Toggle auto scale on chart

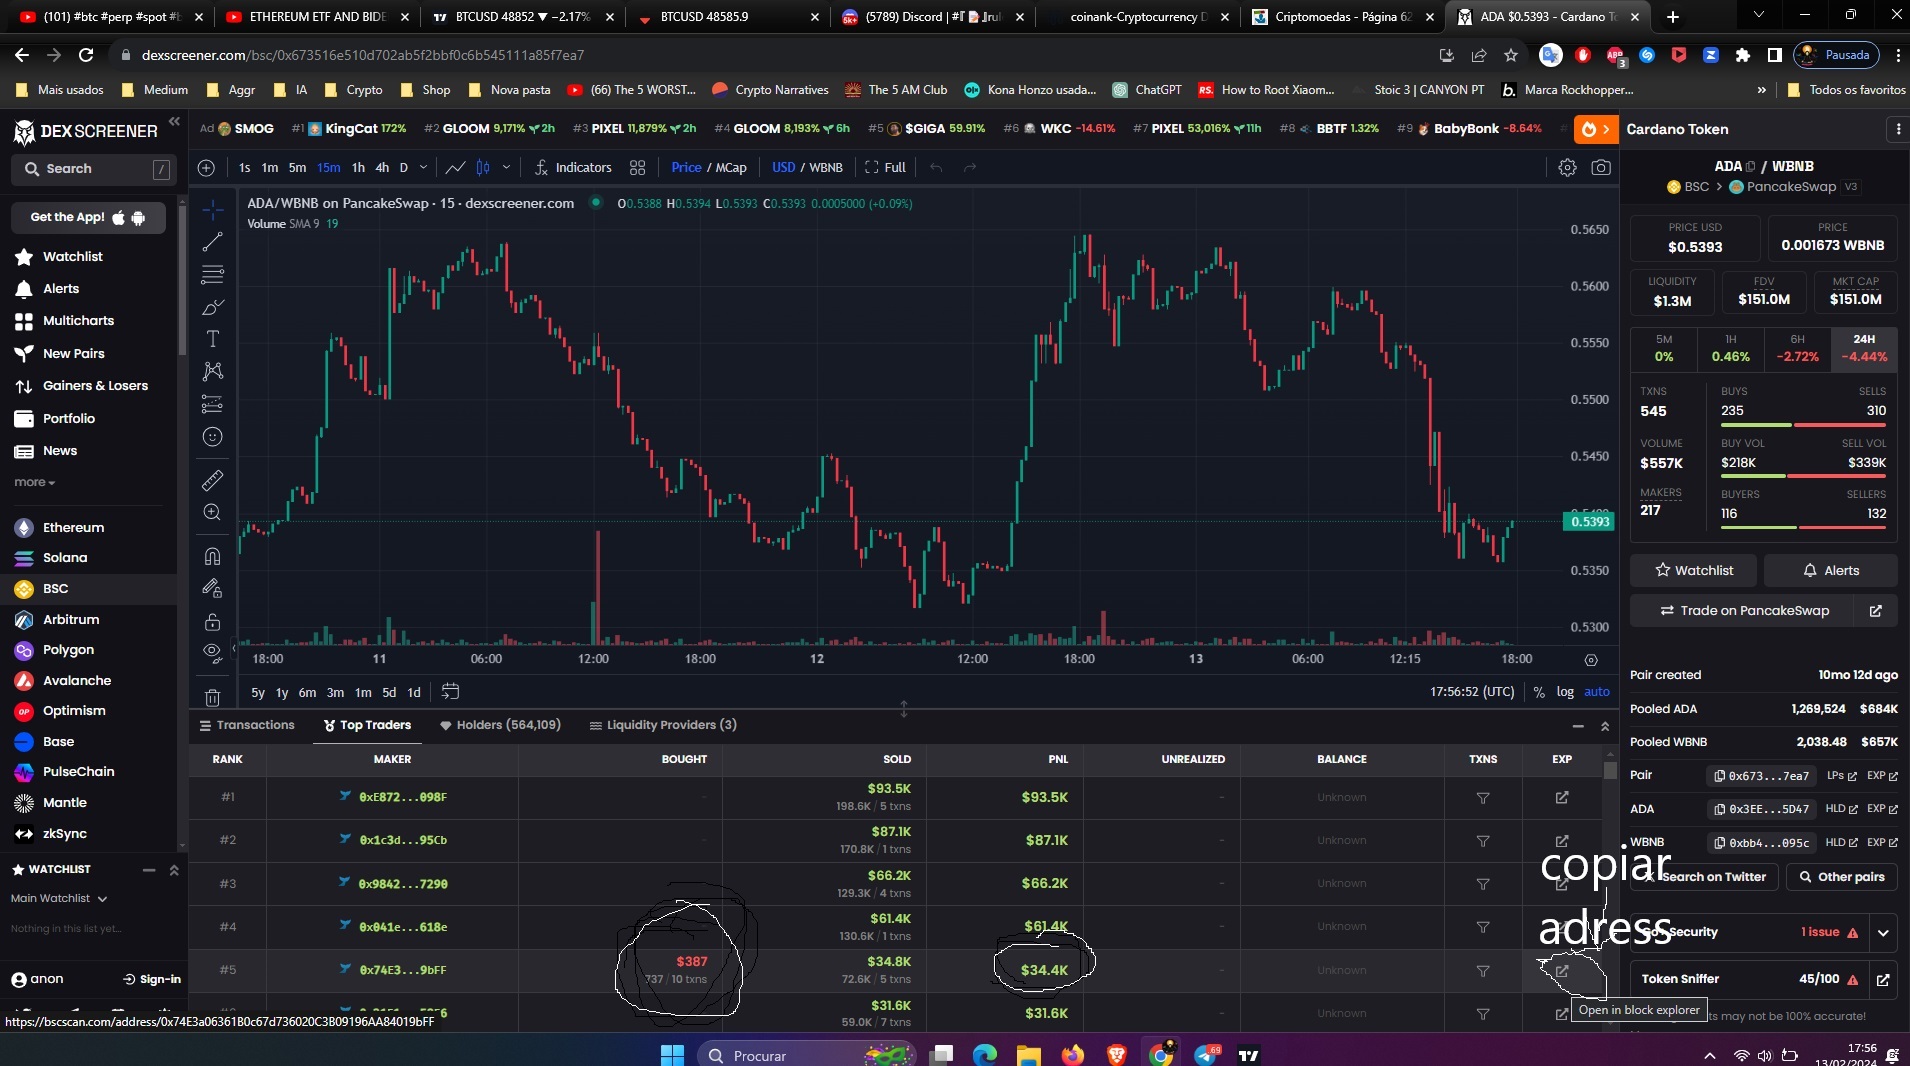[1597, 691]
